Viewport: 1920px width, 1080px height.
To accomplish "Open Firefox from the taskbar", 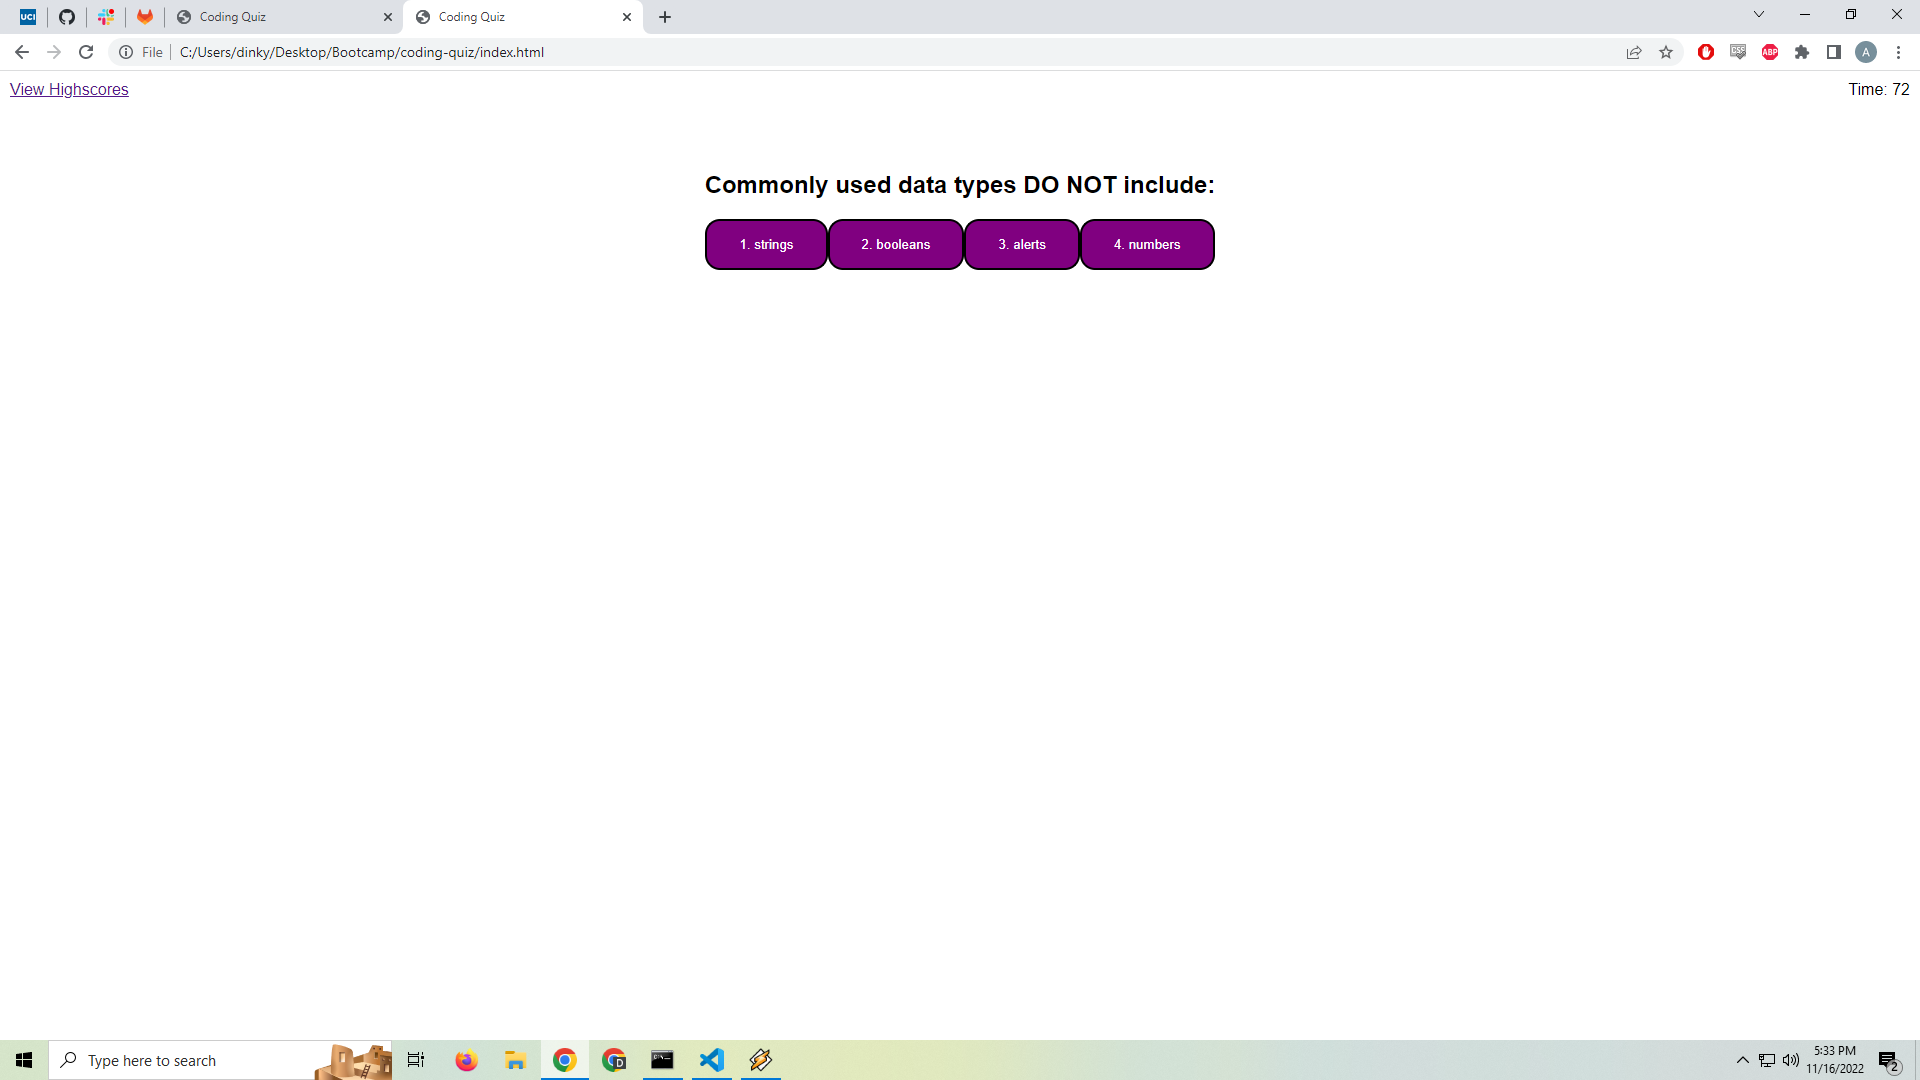I will tap(466, 1060).
